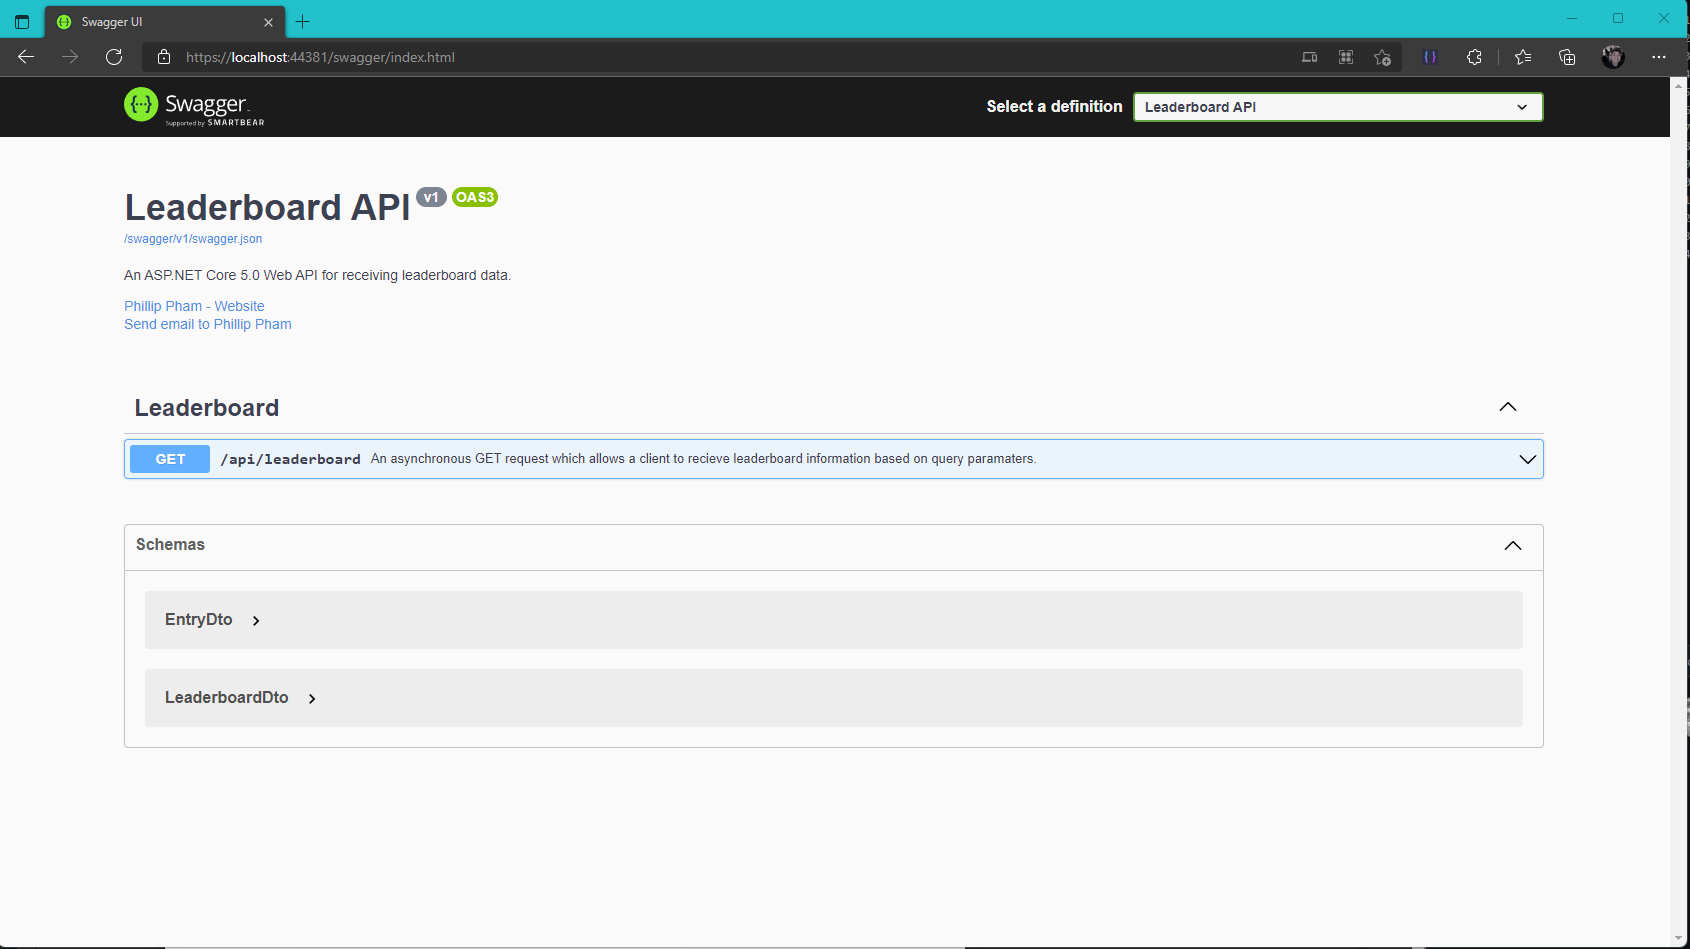Open the blue braces extension icon
Viewport: 1690px width, 949px height.
[1430, 57]
